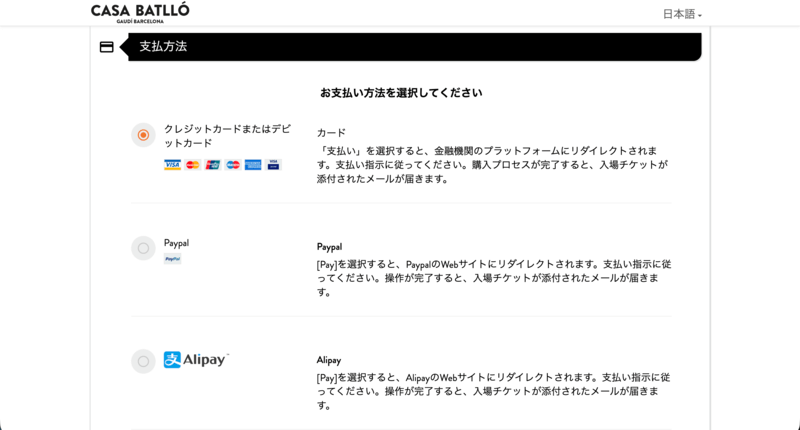Select the credit or debit card radio button

point(143,135)
